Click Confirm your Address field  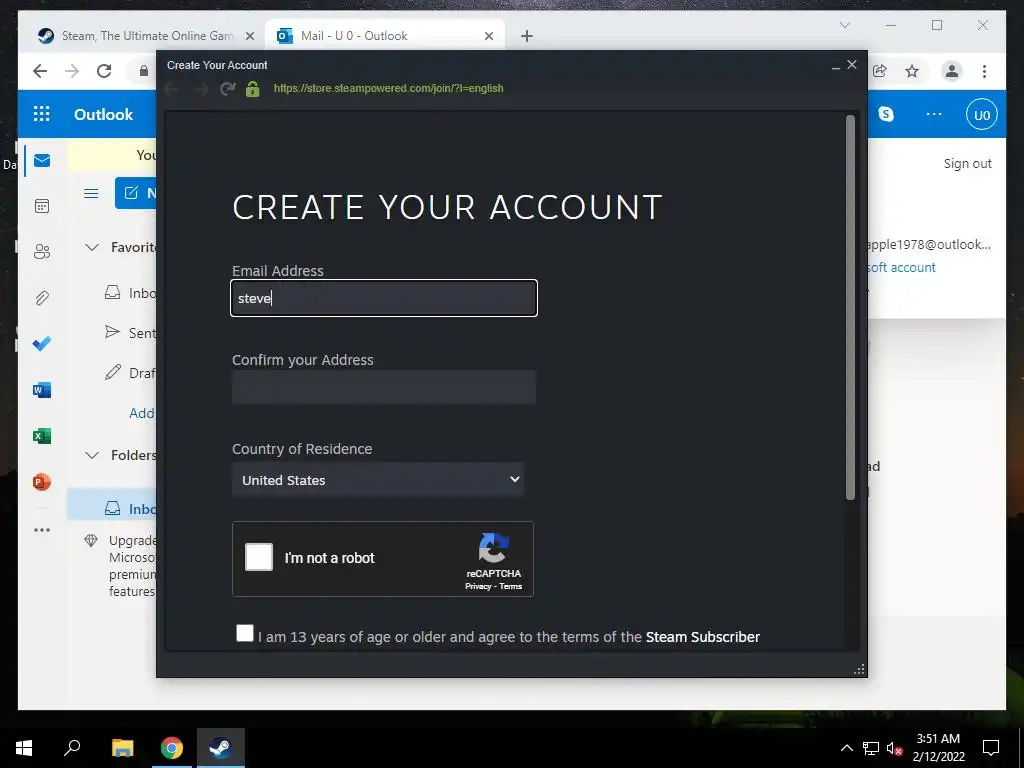click(384, 387)
